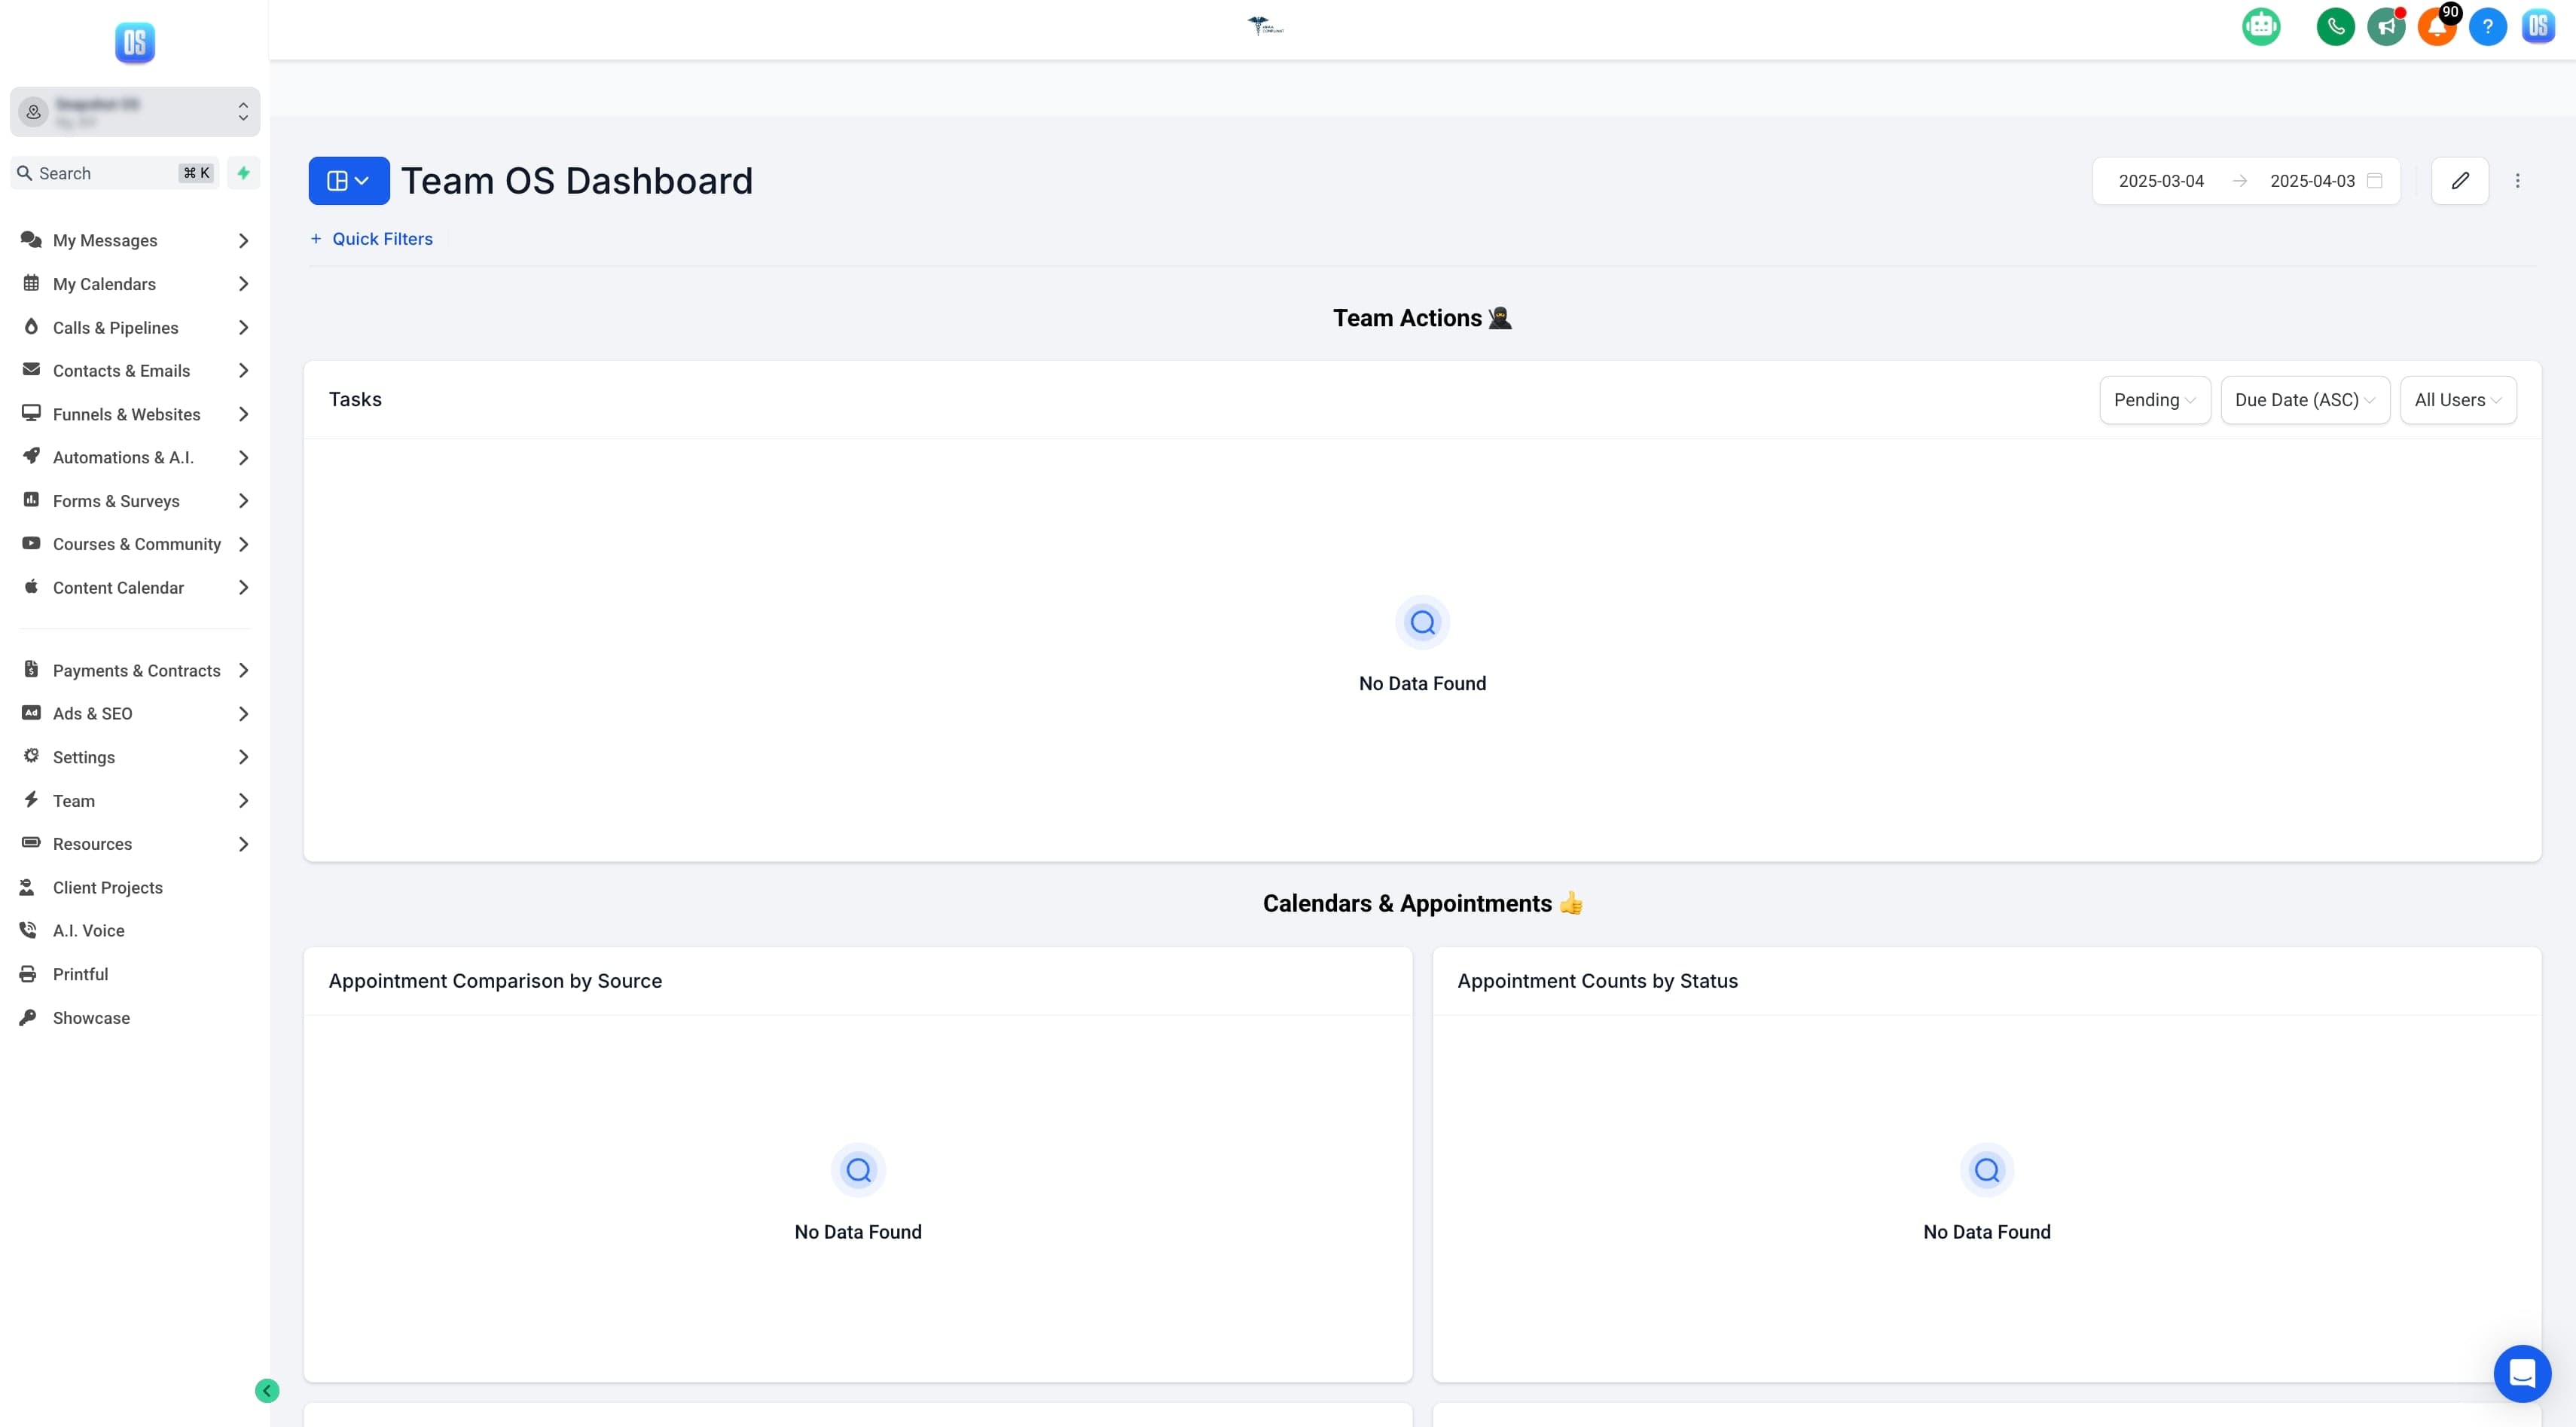The image size is (2576, 1427).
Task: Click the Contacts & Emails envelope icon
Action: coord(31,370)
